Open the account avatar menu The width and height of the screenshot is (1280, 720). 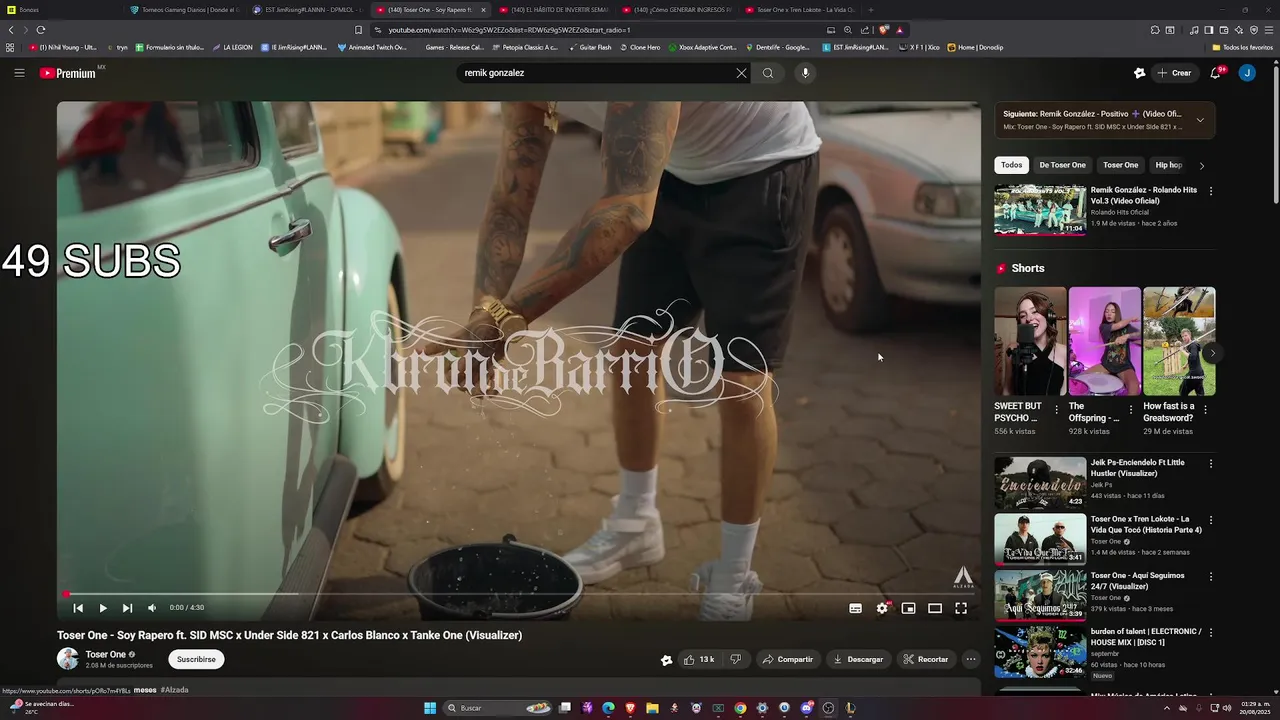tap(1247, 73)
